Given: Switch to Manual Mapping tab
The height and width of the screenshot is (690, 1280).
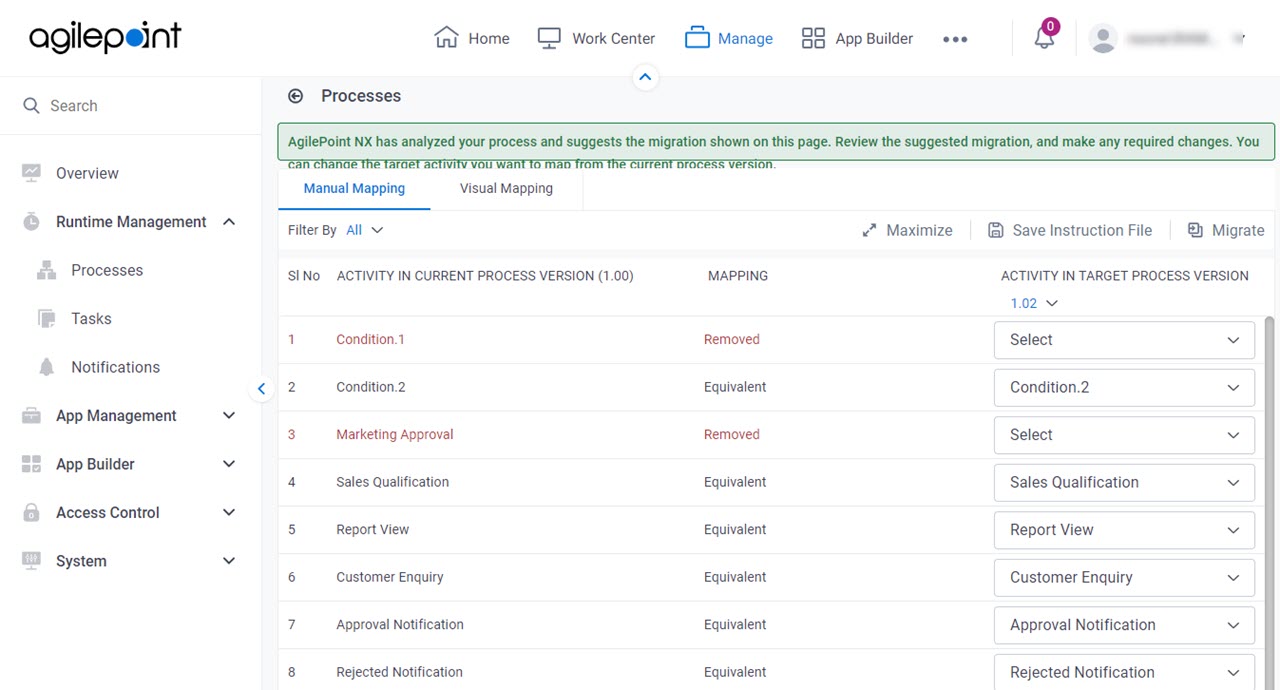Looking at the screenshot, I should 354,188.
